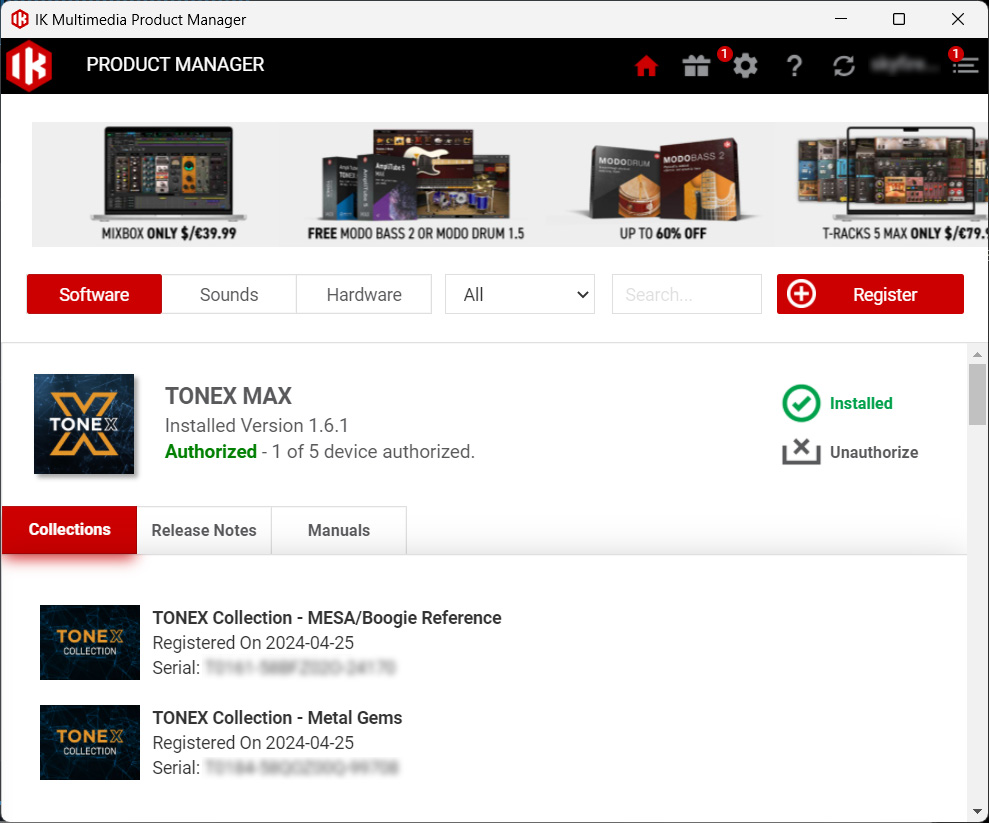Refresh product list with the sync icon
989x823 pixels.
click(844, 66)
